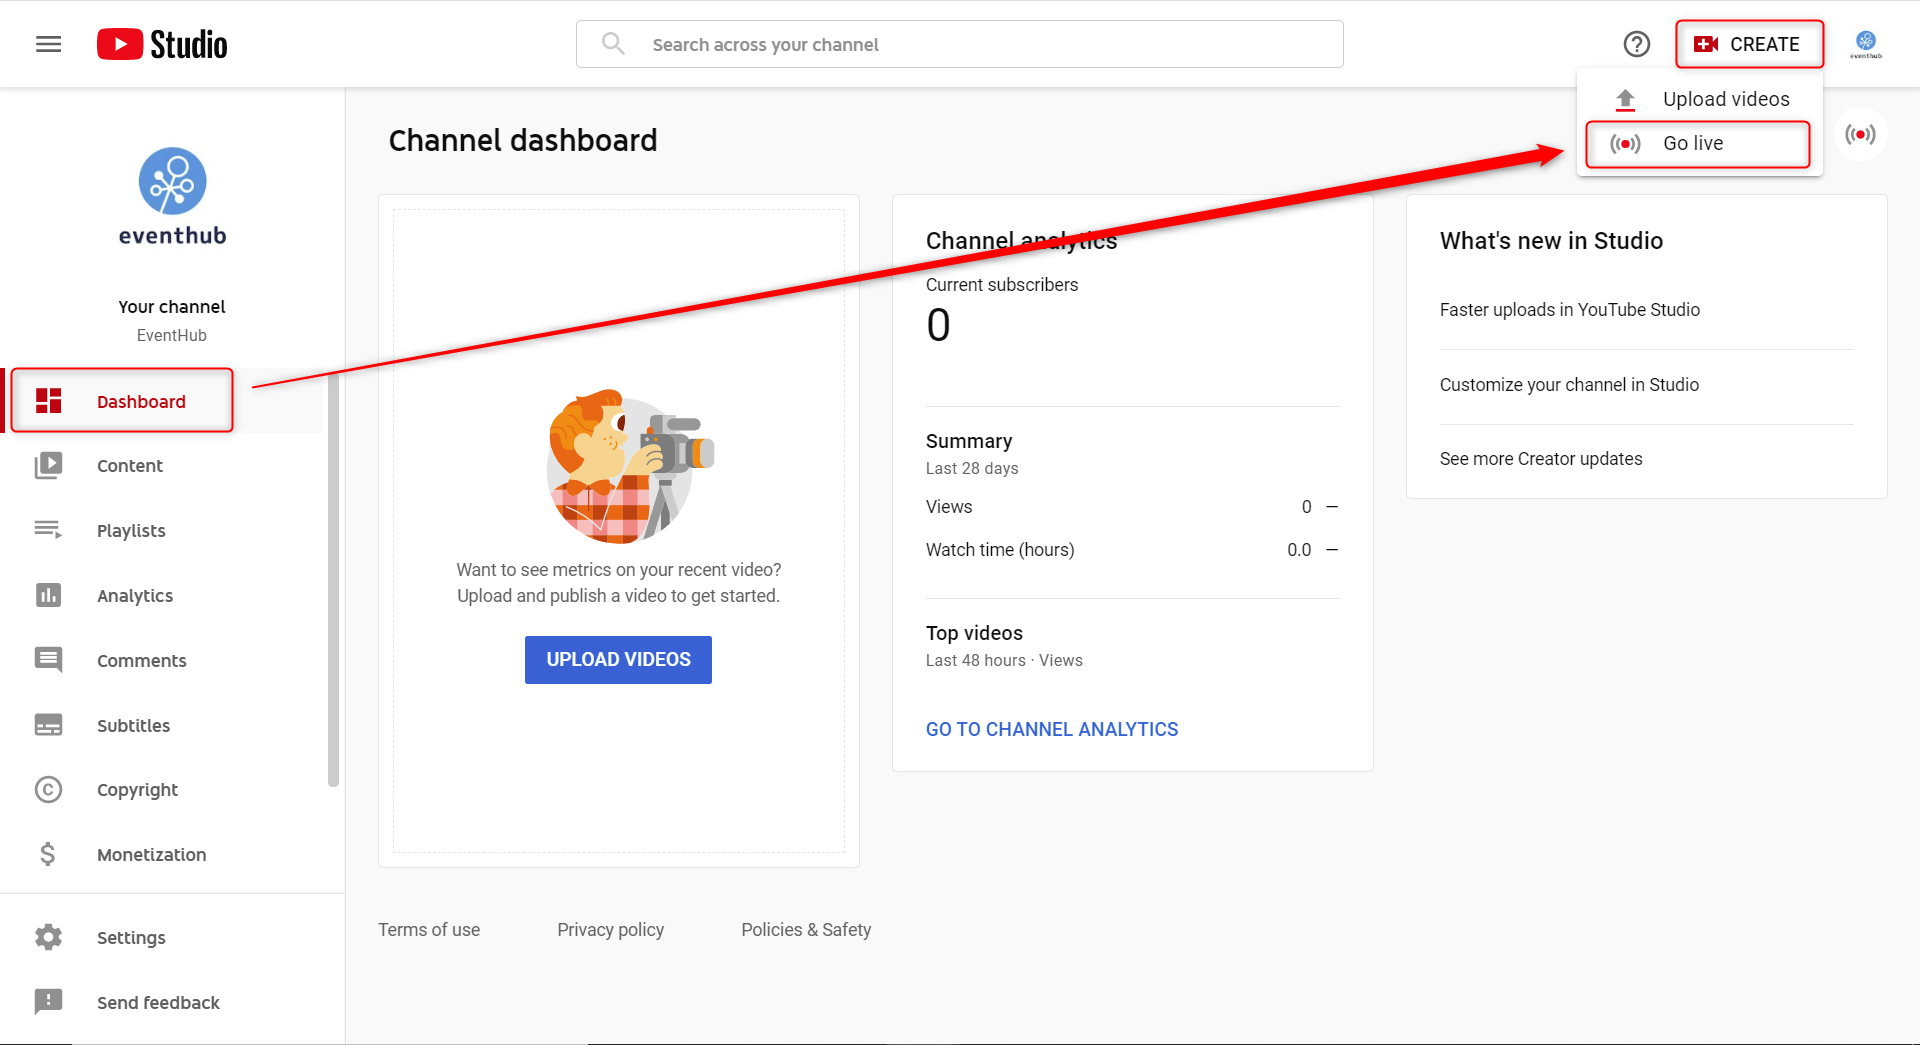This screenshot has height=1045, width=1920.
Task: Click the Comments speech bubble icon
Action: pyautogui.click(x=48, y=660)
